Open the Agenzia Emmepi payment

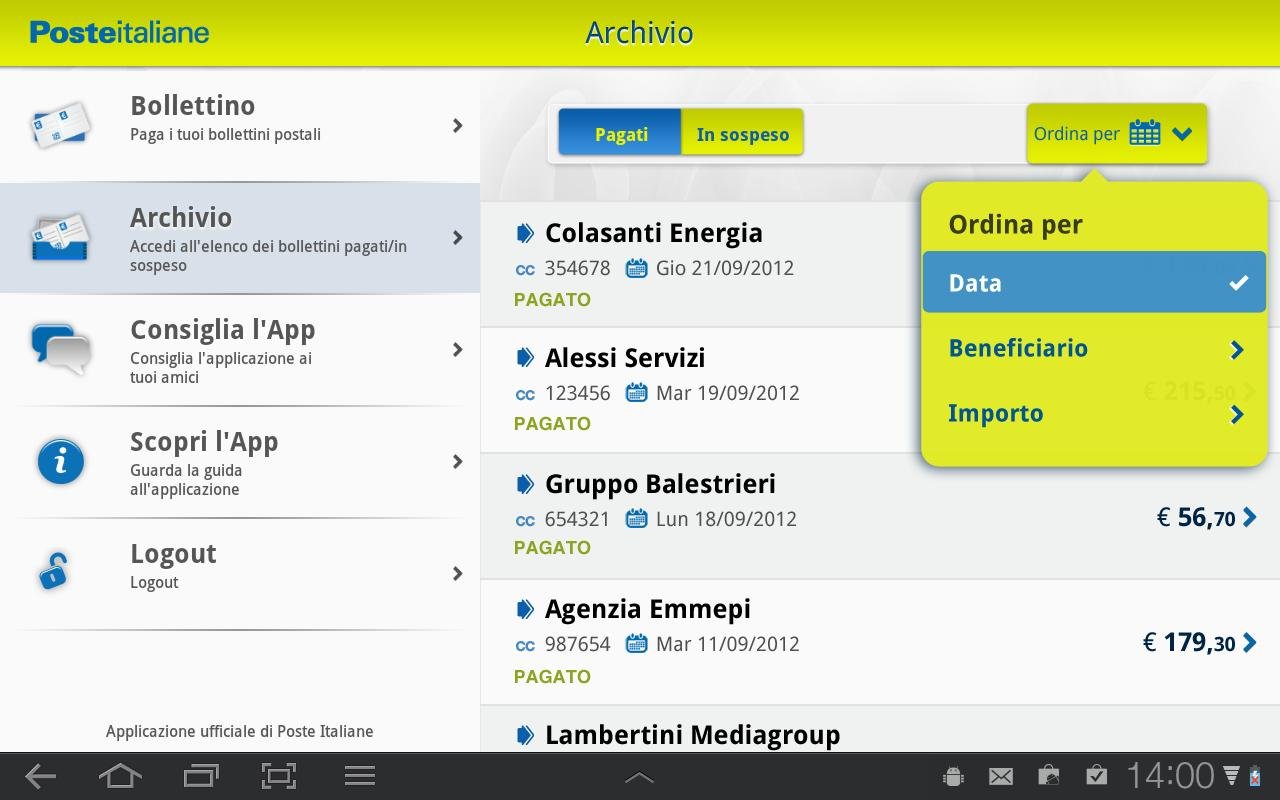click(880, 642)
